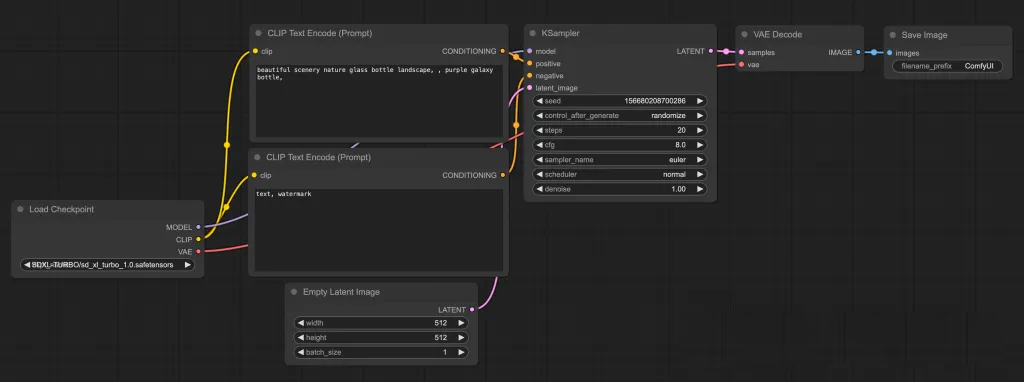Click the clip input socket of the negative prompt node
This screenshot has height=382, width=1024.
(255, 175)
